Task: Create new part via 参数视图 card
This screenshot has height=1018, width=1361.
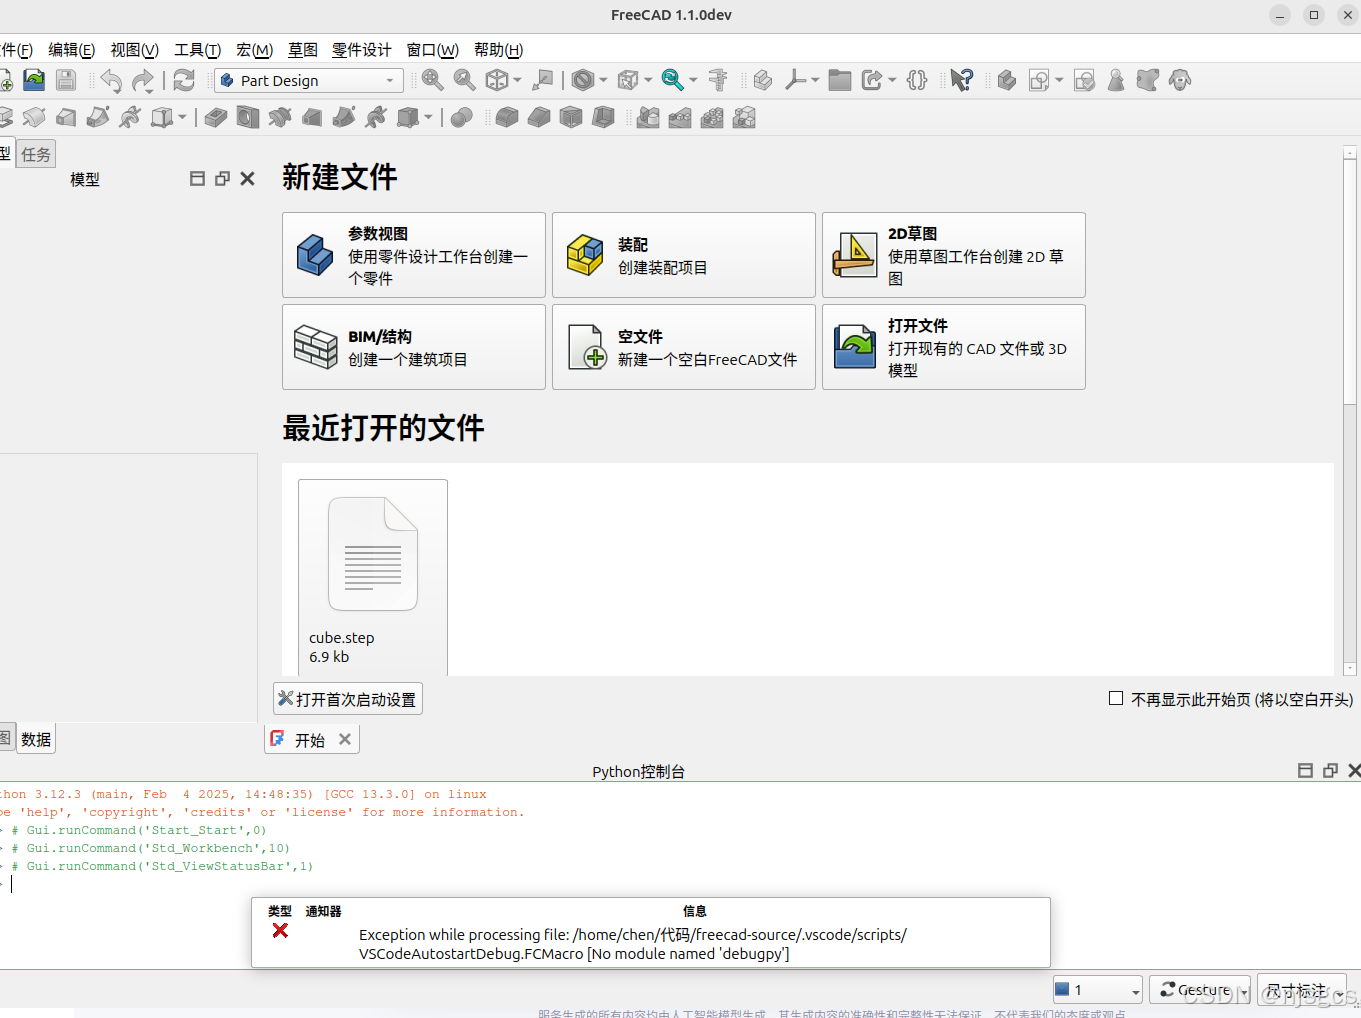Action: [414, 255]
